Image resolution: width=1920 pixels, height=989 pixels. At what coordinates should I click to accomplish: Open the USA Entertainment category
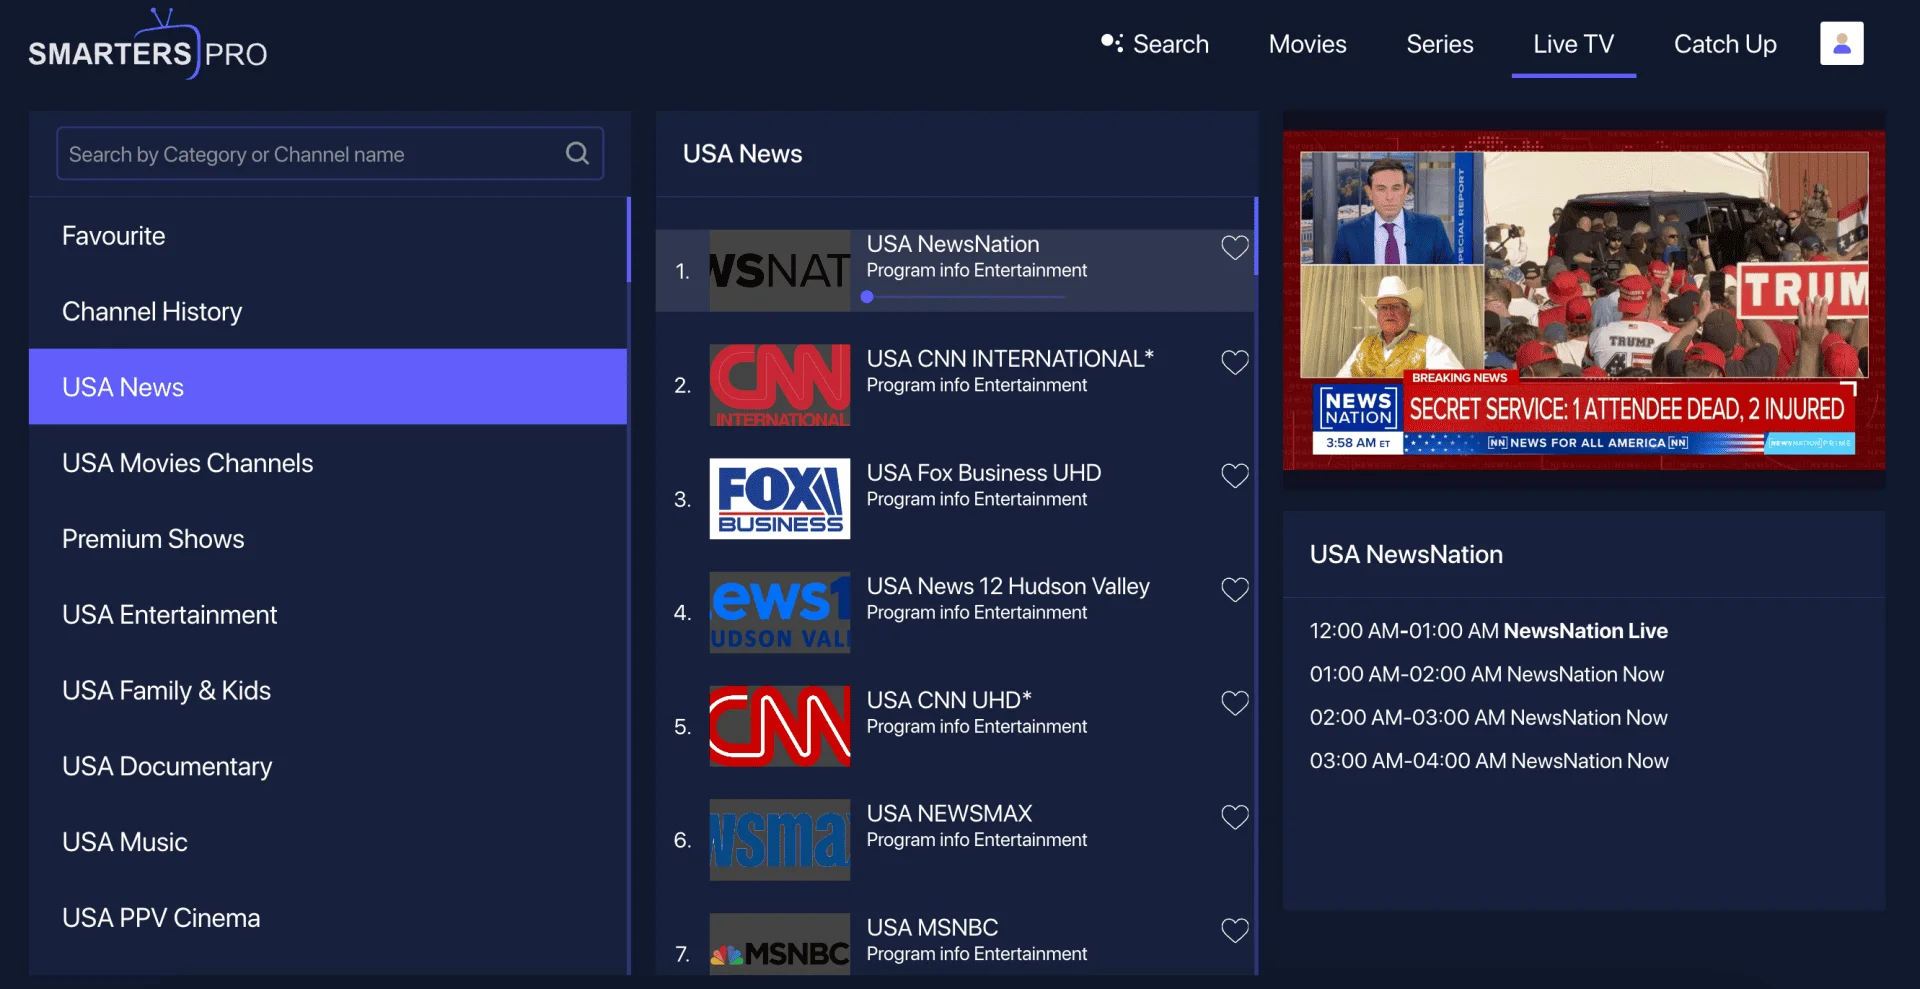coord(328,615)
